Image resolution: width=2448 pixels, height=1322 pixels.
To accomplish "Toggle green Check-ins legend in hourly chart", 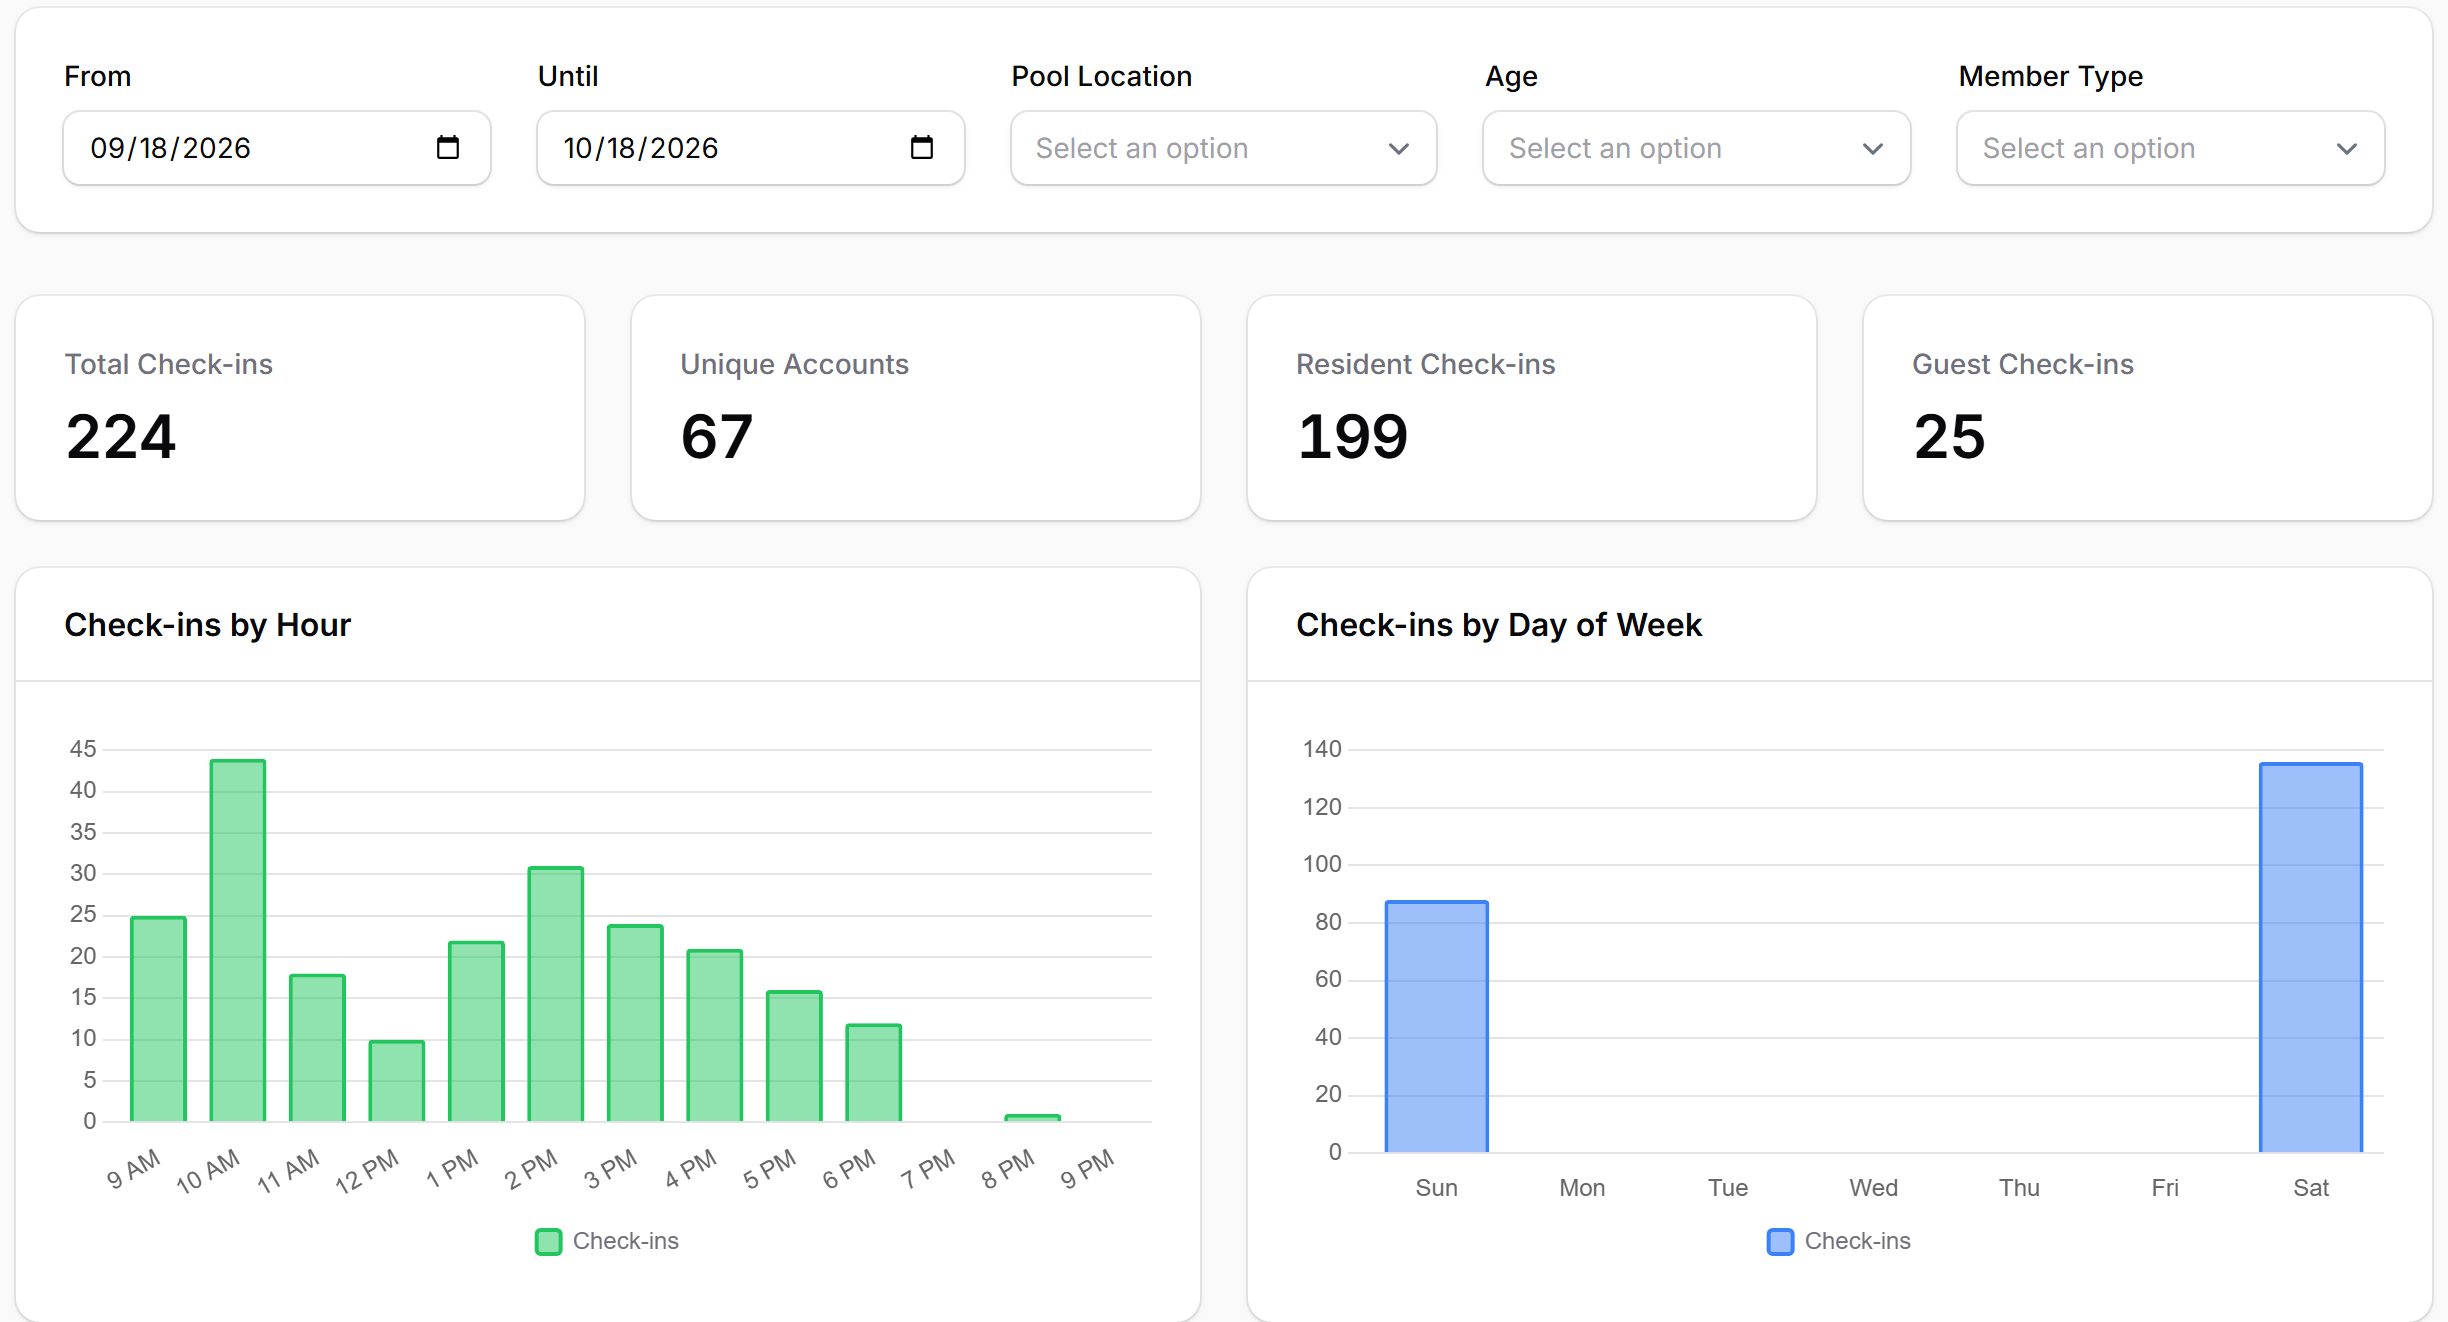I will [607, 1241].
